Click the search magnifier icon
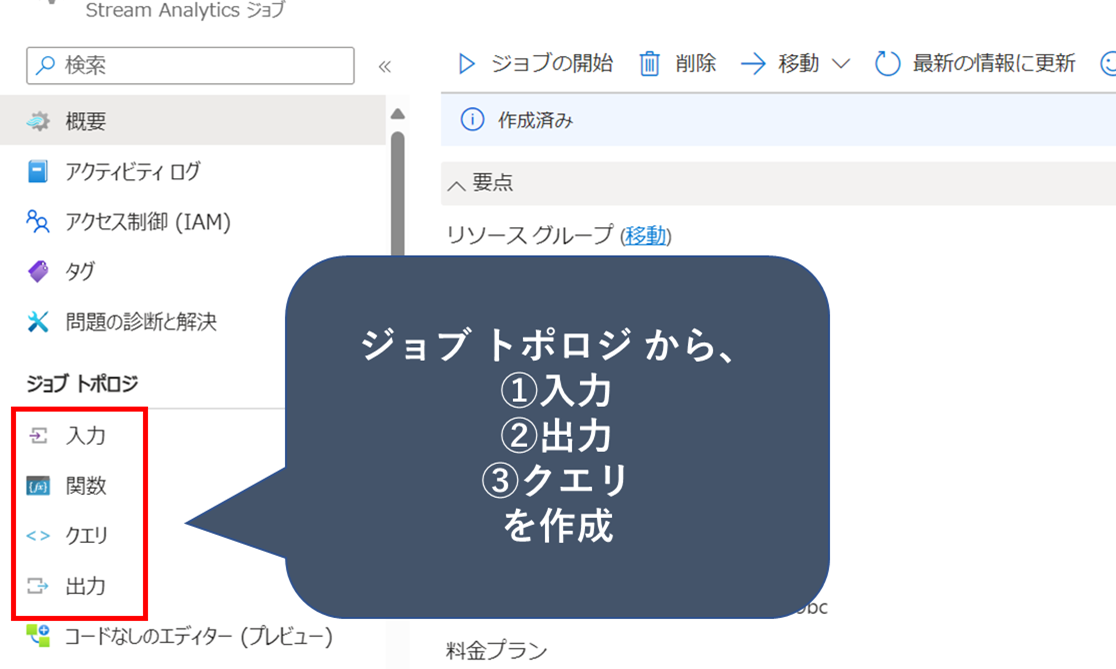The height and width of the screenshot is (669, 1116). (x=46, y=65)
